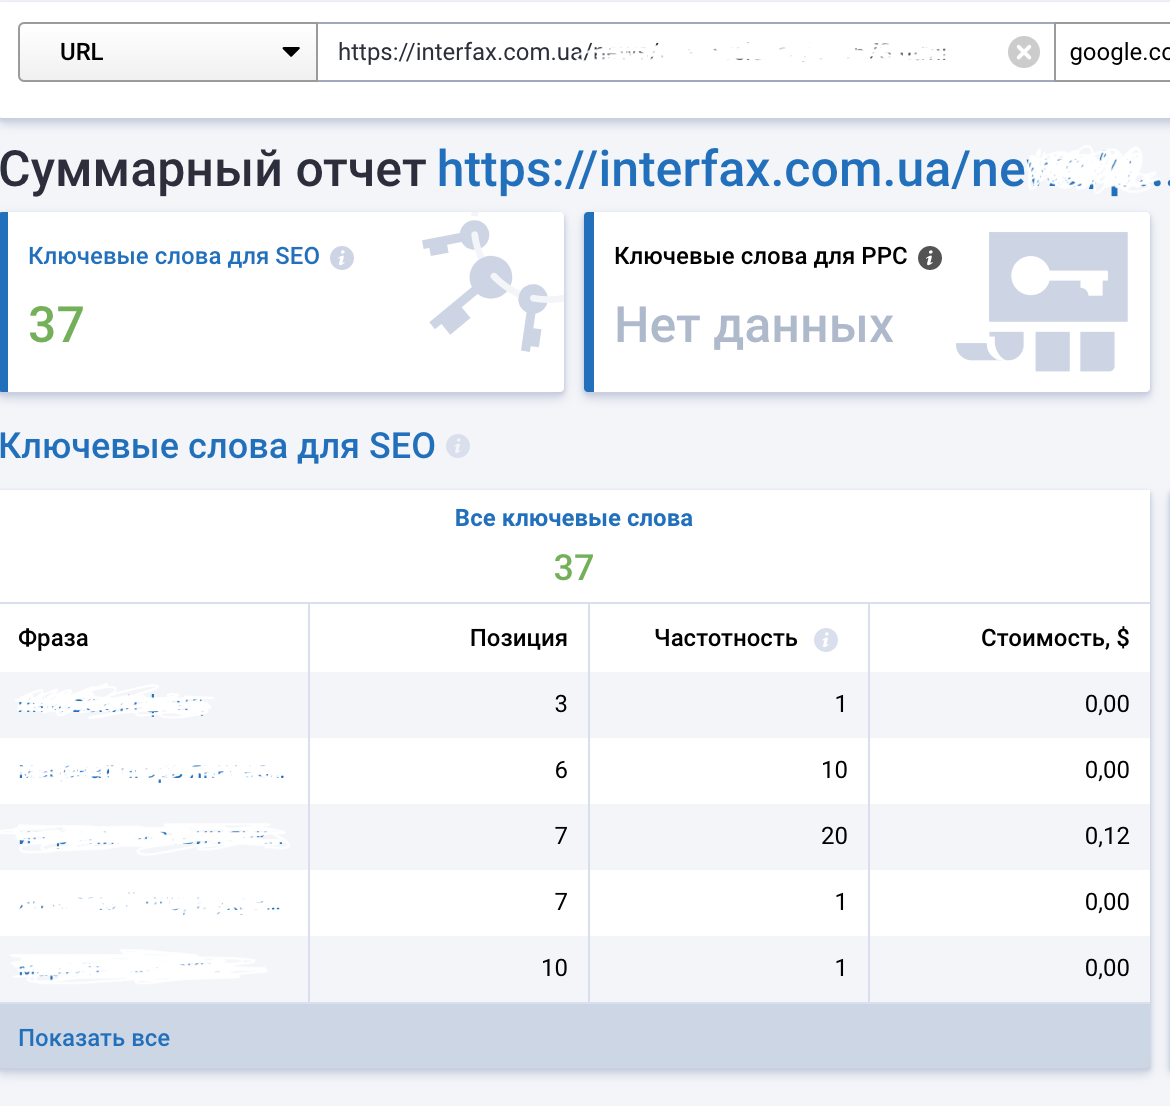Click the info icon next to the SEO card title

point(342,257)
